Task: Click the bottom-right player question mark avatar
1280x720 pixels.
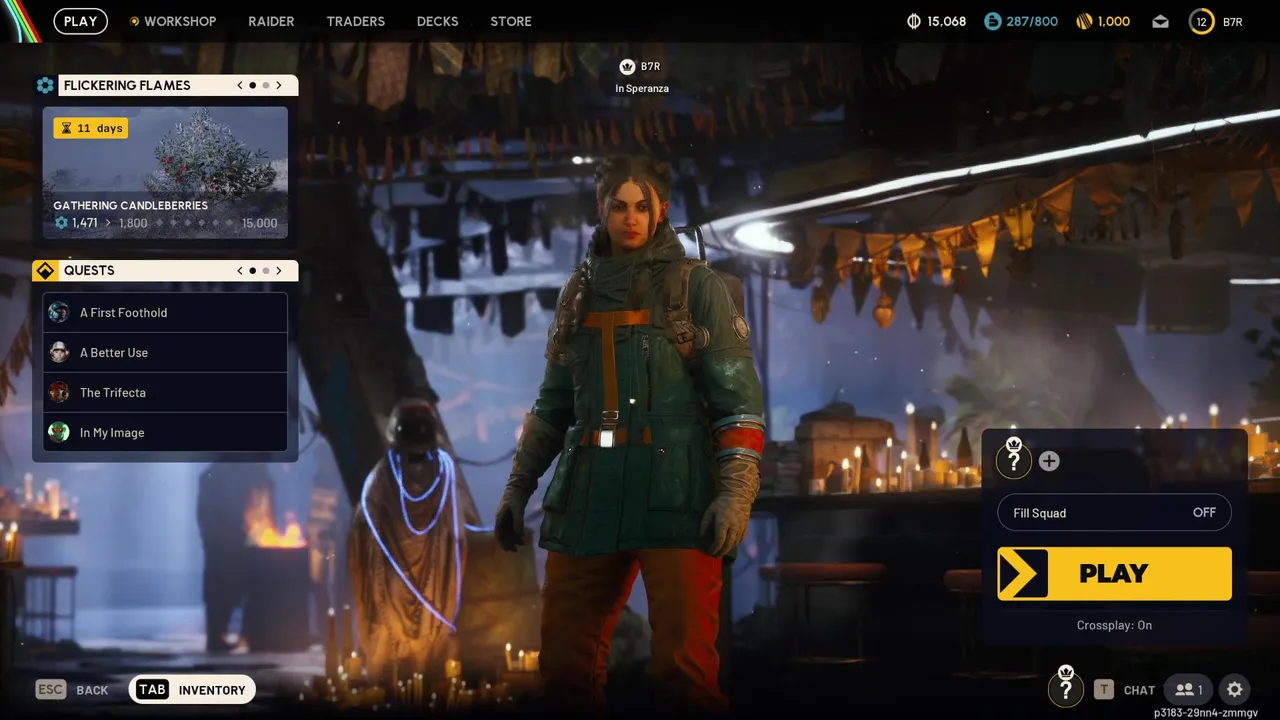Action: click(1066, 688)
